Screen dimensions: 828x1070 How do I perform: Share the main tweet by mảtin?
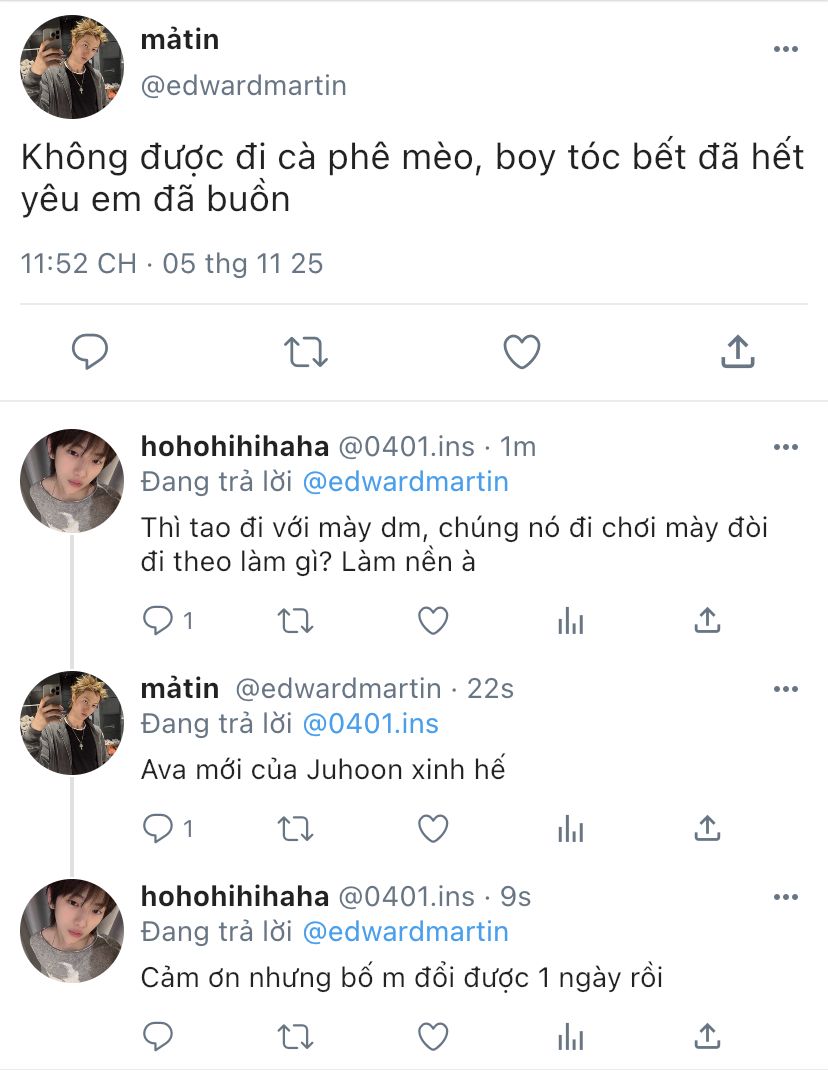tap(737, 352)
